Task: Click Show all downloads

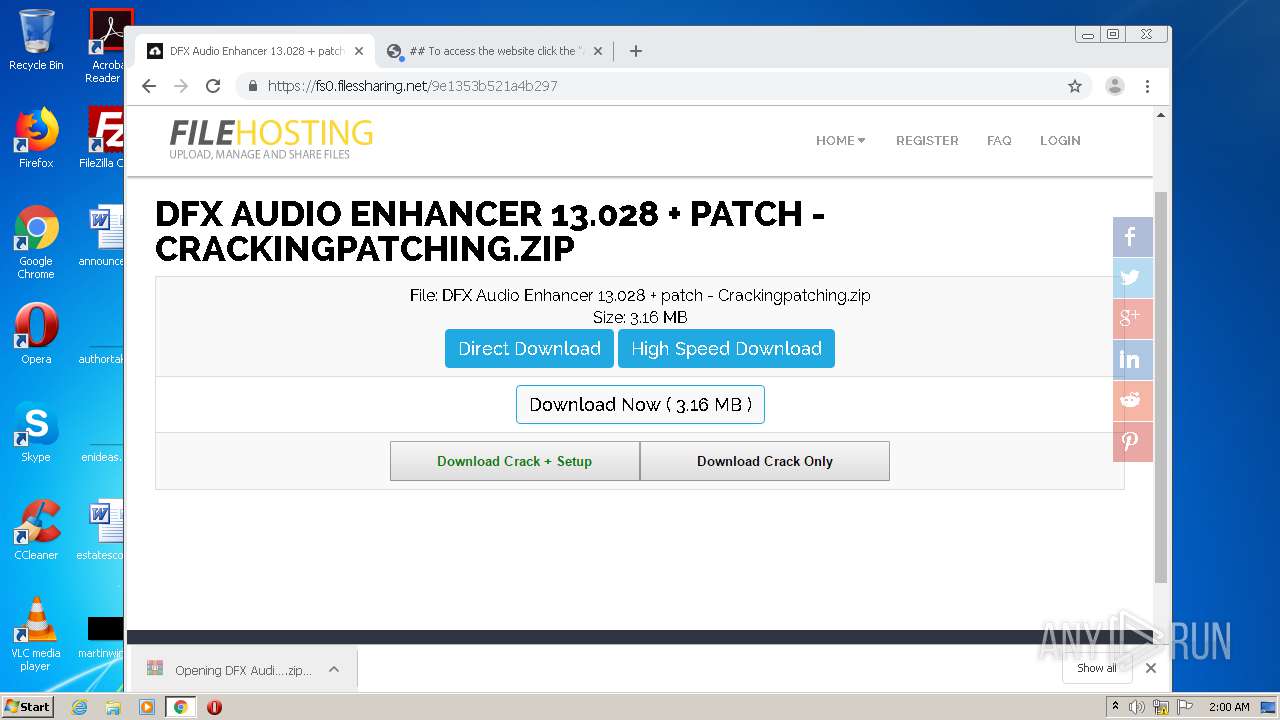Action: pos(1097,668)
